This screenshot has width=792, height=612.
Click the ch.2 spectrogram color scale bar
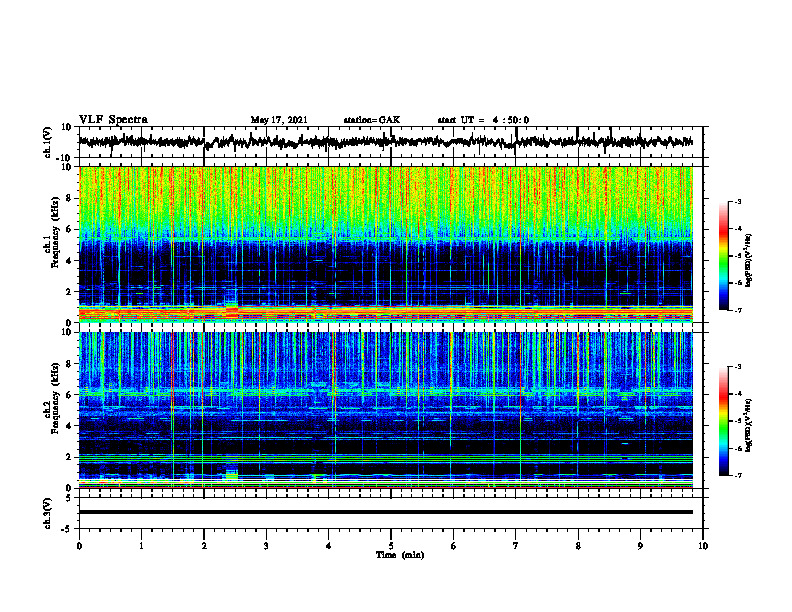(723, 421)
